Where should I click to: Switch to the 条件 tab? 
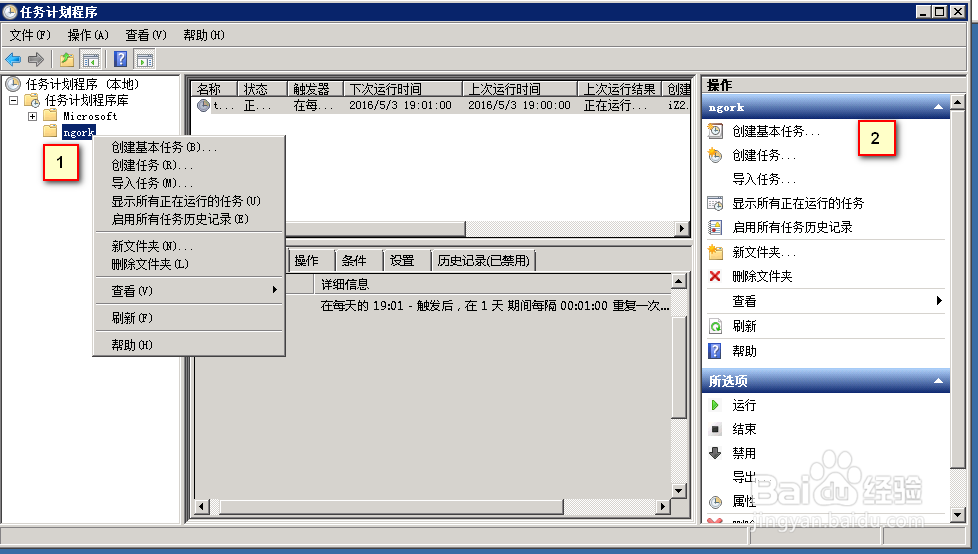[x=357, y=261]
